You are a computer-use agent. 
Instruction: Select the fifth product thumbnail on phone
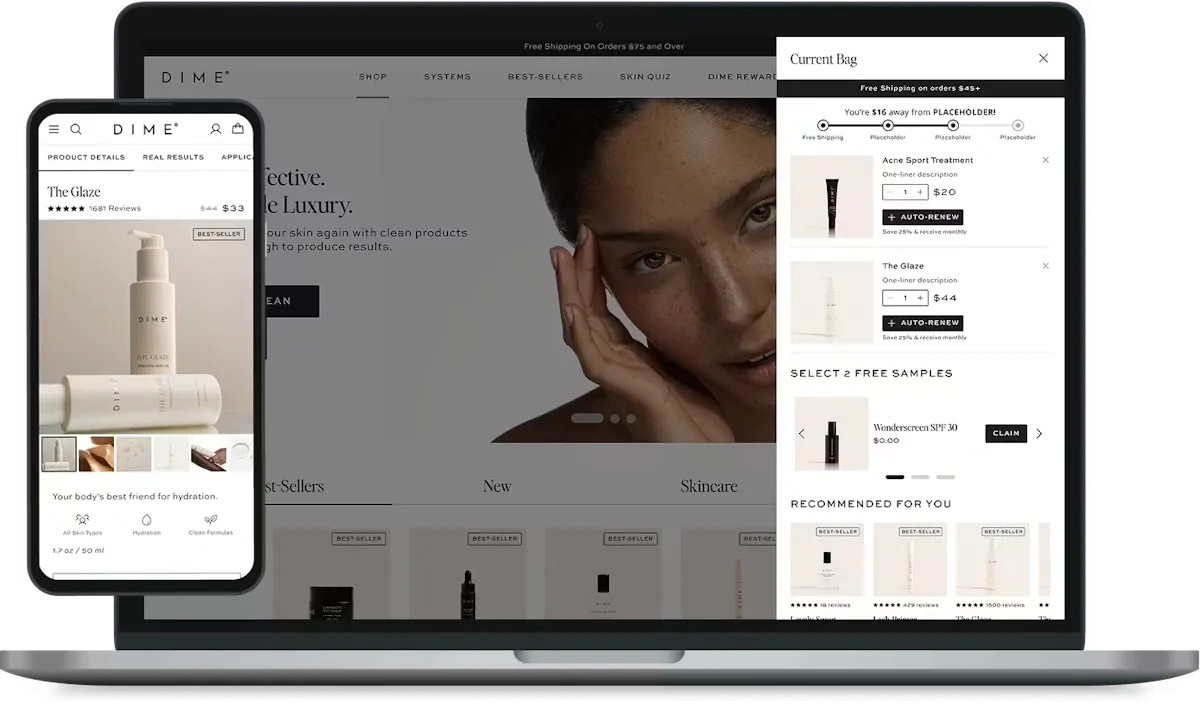click(x=209, y=453)
